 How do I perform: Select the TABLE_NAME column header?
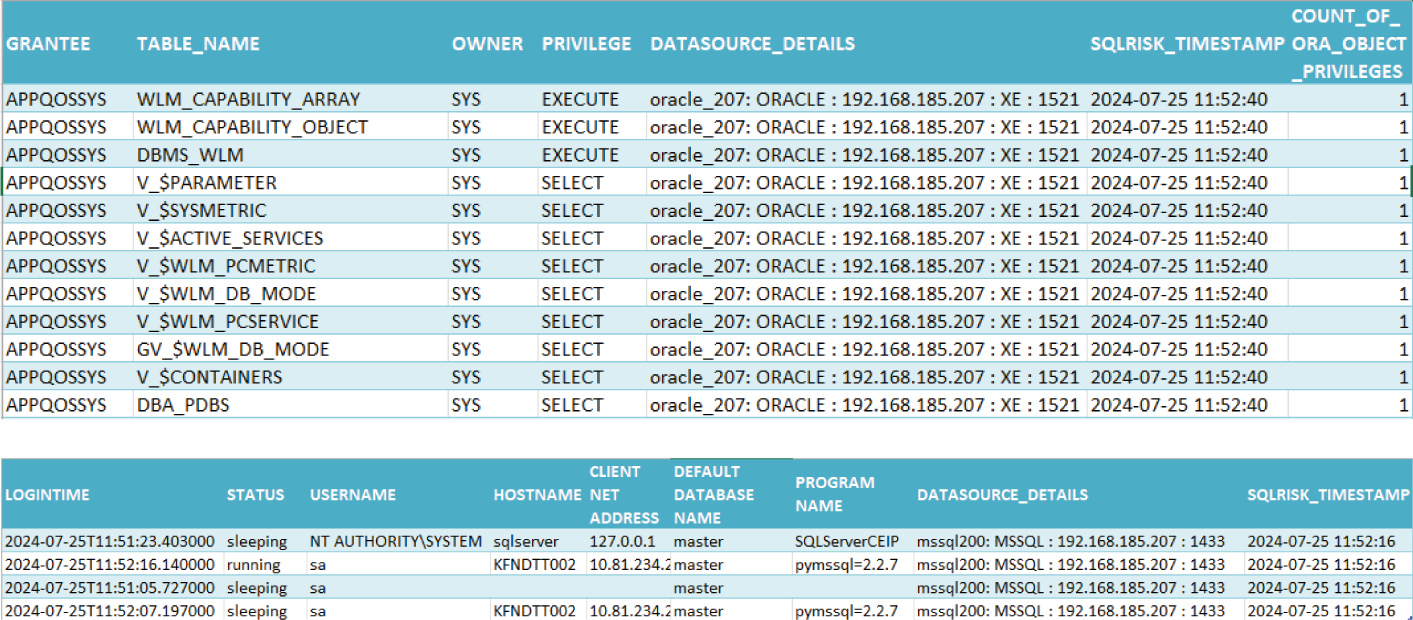(198, 44)
